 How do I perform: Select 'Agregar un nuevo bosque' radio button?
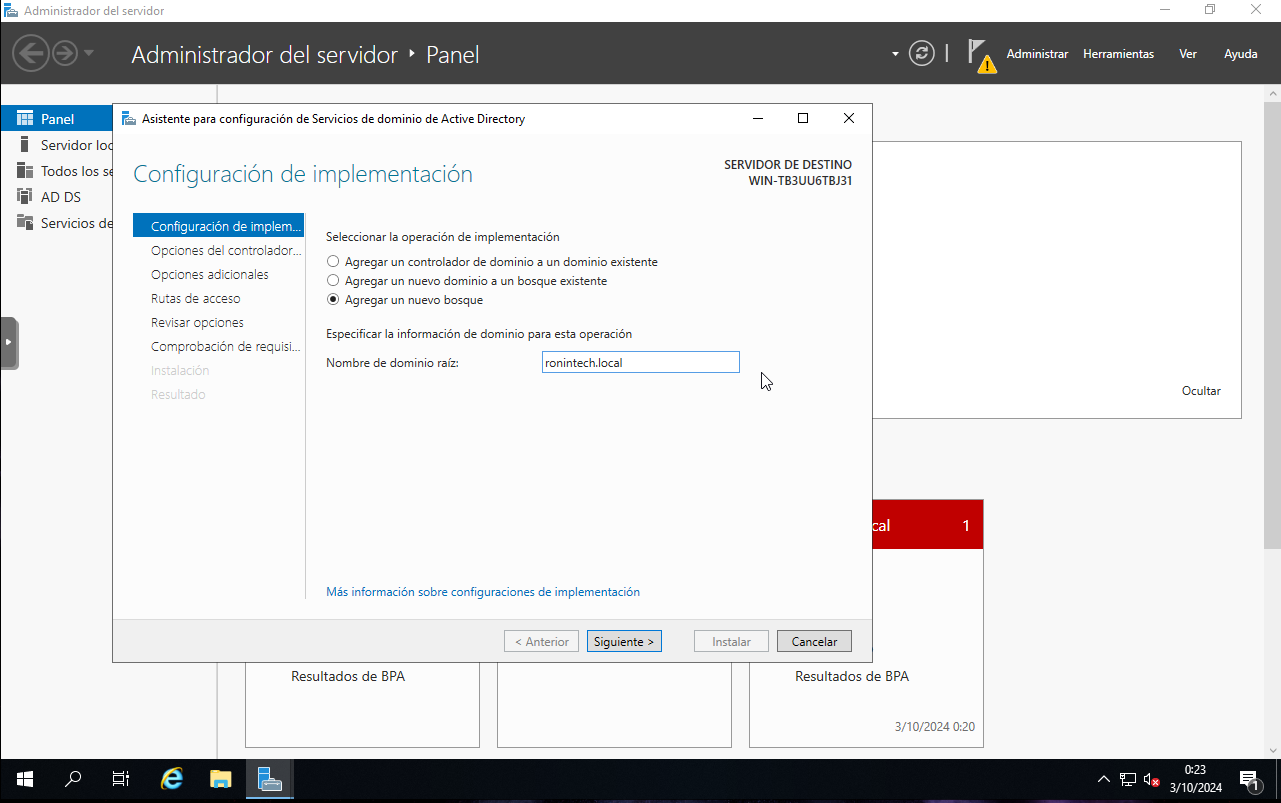coord(333,300)
